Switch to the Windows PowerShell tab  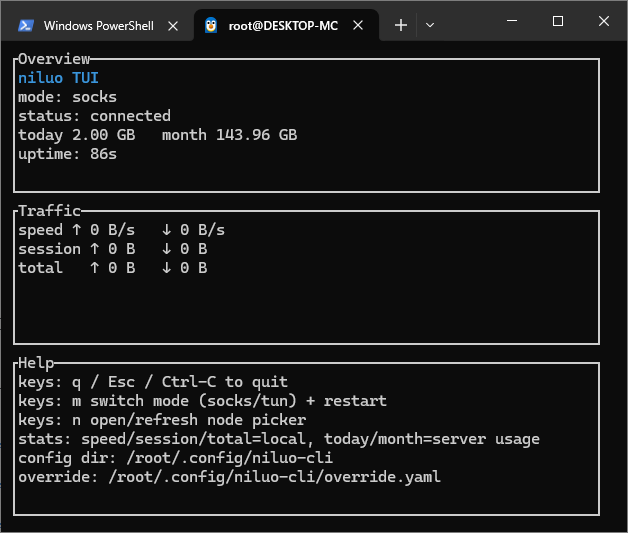click(x=98, y=26)
